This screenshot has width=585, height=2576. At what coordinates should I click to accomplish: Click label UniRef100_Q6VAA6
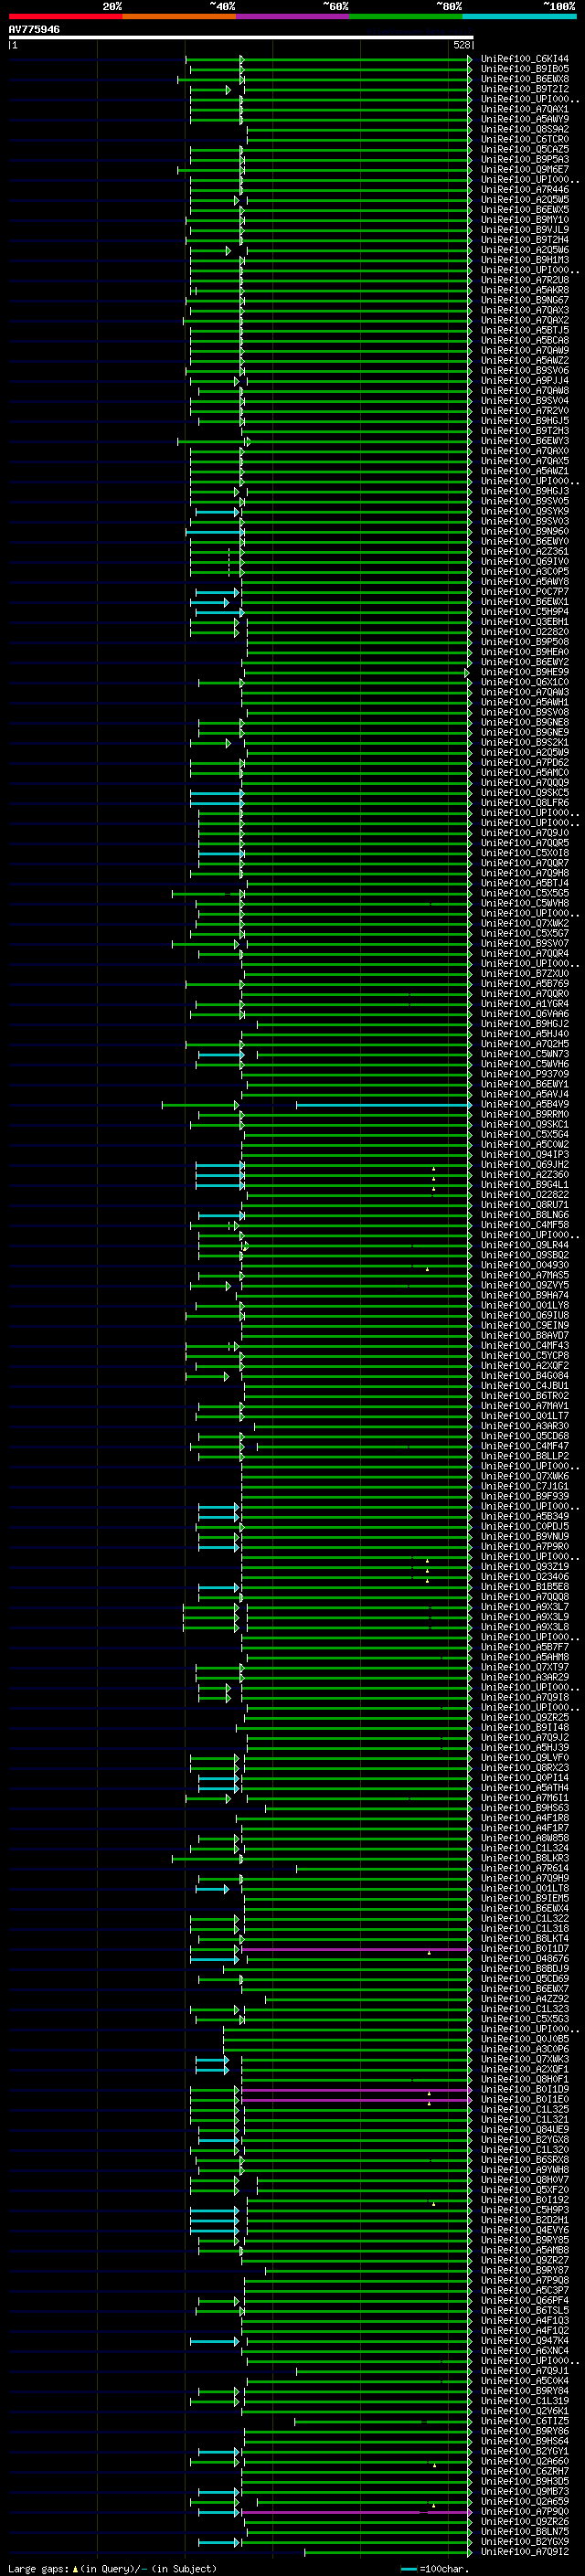click(525, 1014)
